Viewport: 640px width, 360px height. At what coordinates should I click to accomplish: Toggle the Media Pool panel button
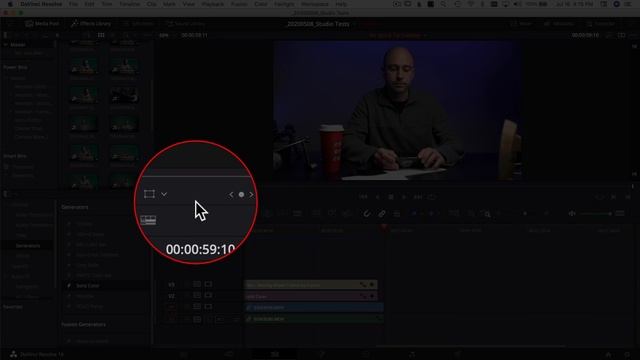42,24
